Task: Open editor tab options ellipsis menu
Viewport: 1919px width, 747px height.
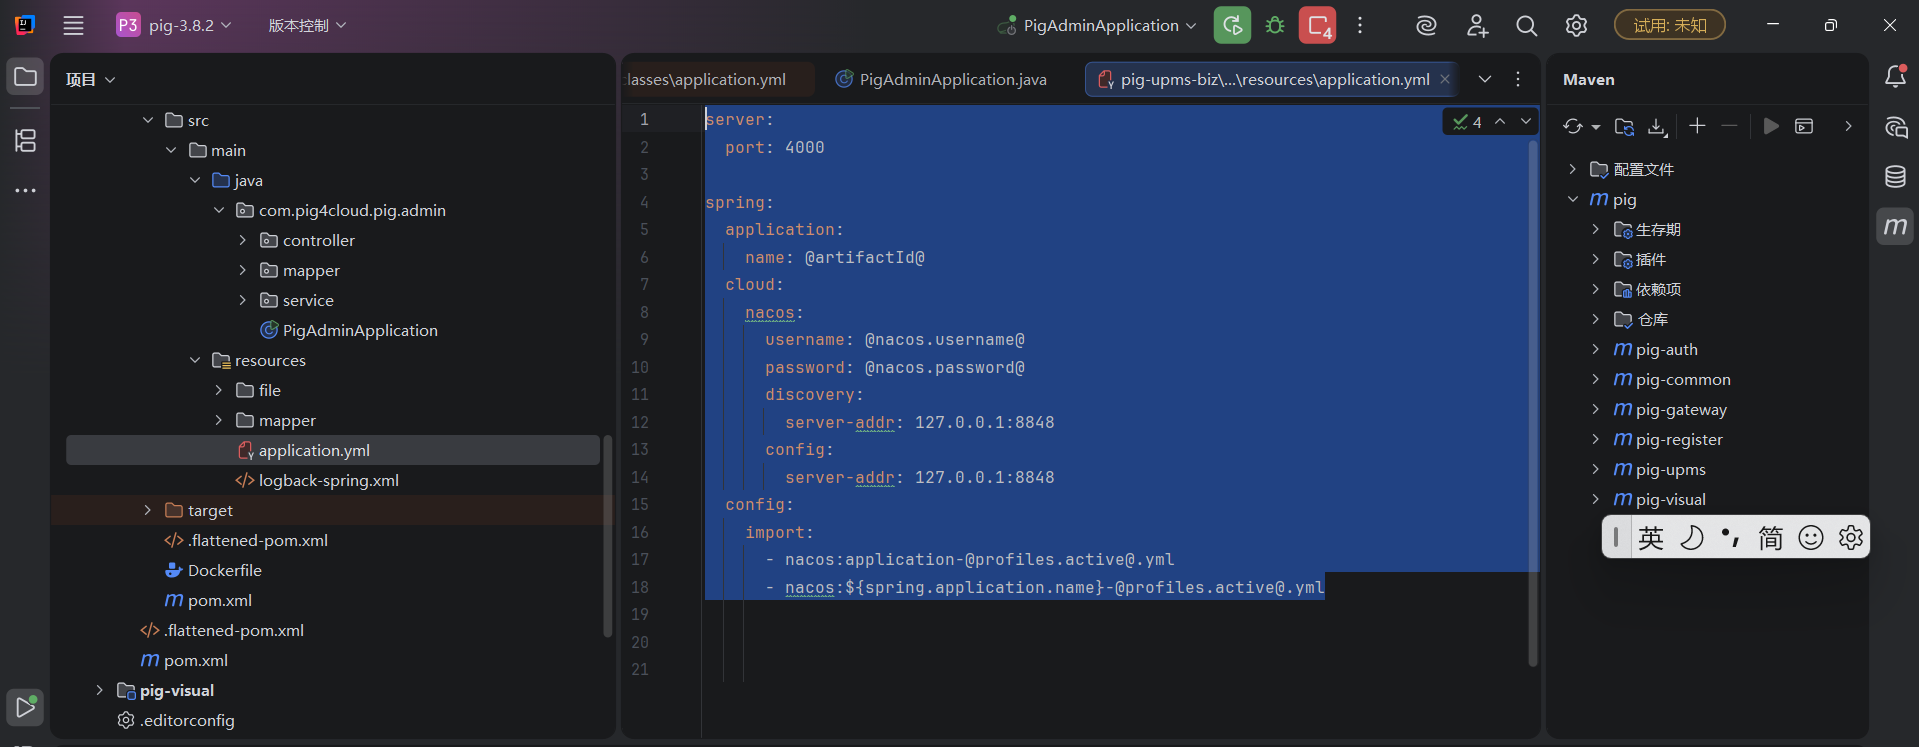Action: pos(1518,79)
